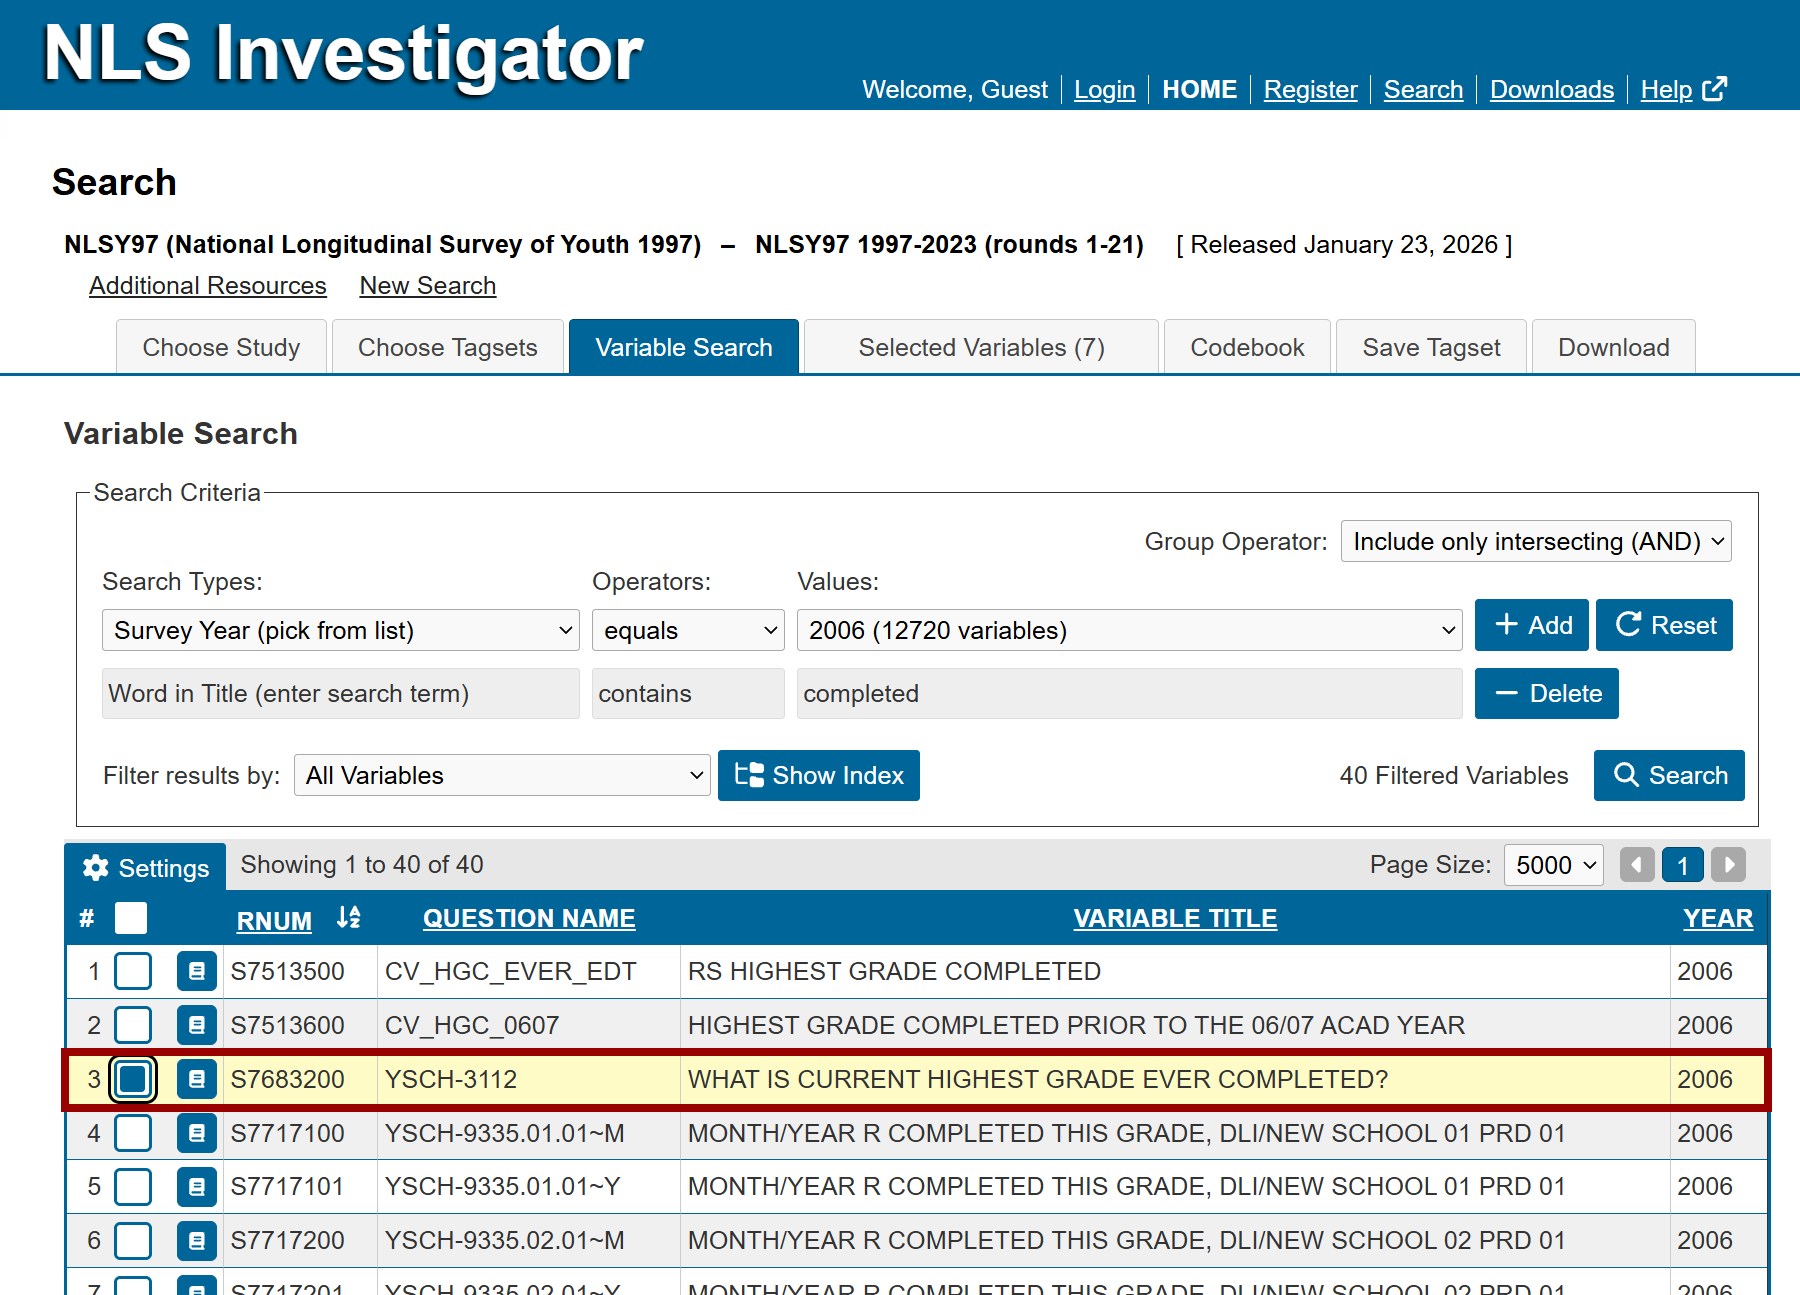Tick checkbox for row 2 S7513600
Viewport: 1800px width, 1295px height.
133,1025
